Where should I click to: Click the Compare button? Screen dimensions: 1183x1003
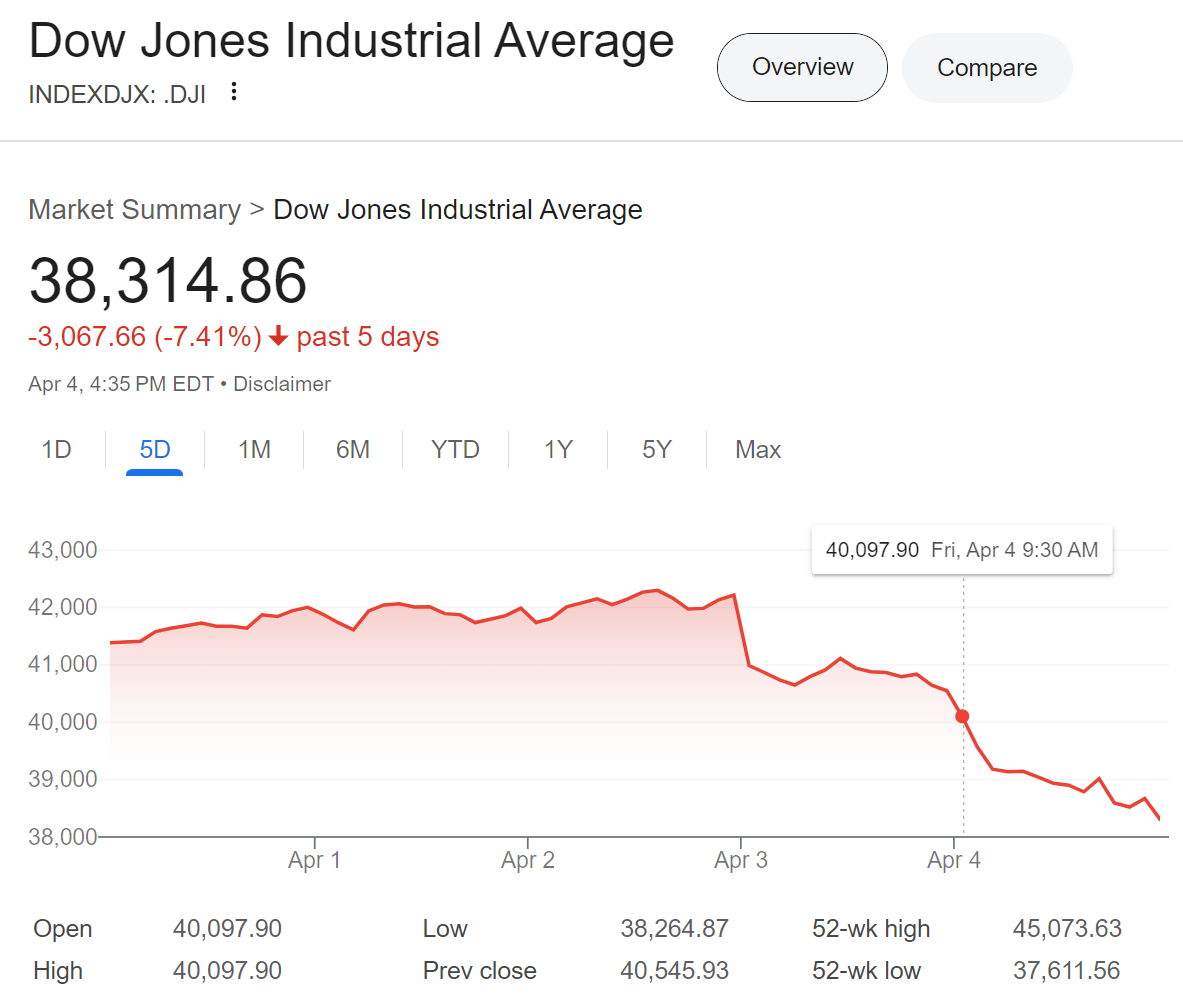987,68
